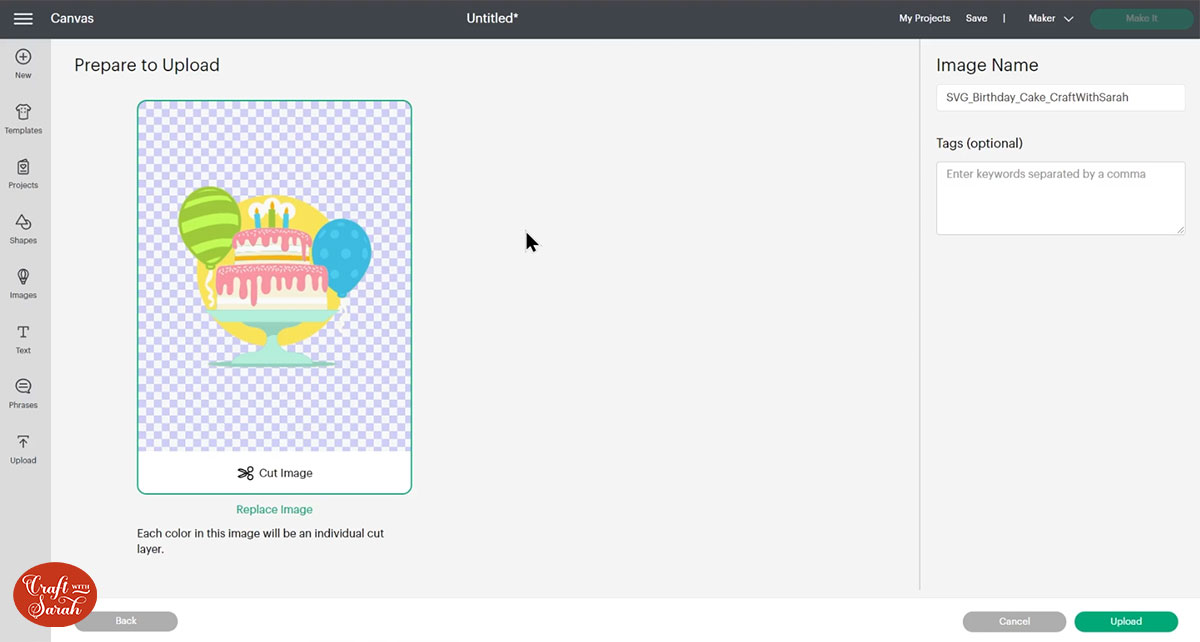Screen dimensions: 1200x642
Task: Select the Text tool
Action: (x=23, y=339)
